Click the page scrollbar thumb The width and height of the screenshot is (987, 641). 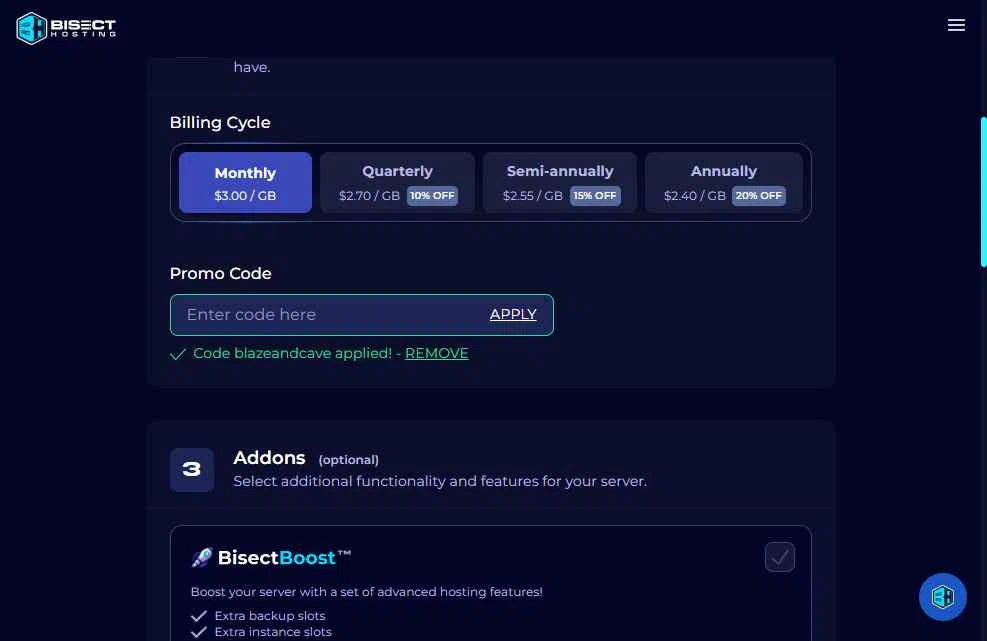[x=983, y=192]
